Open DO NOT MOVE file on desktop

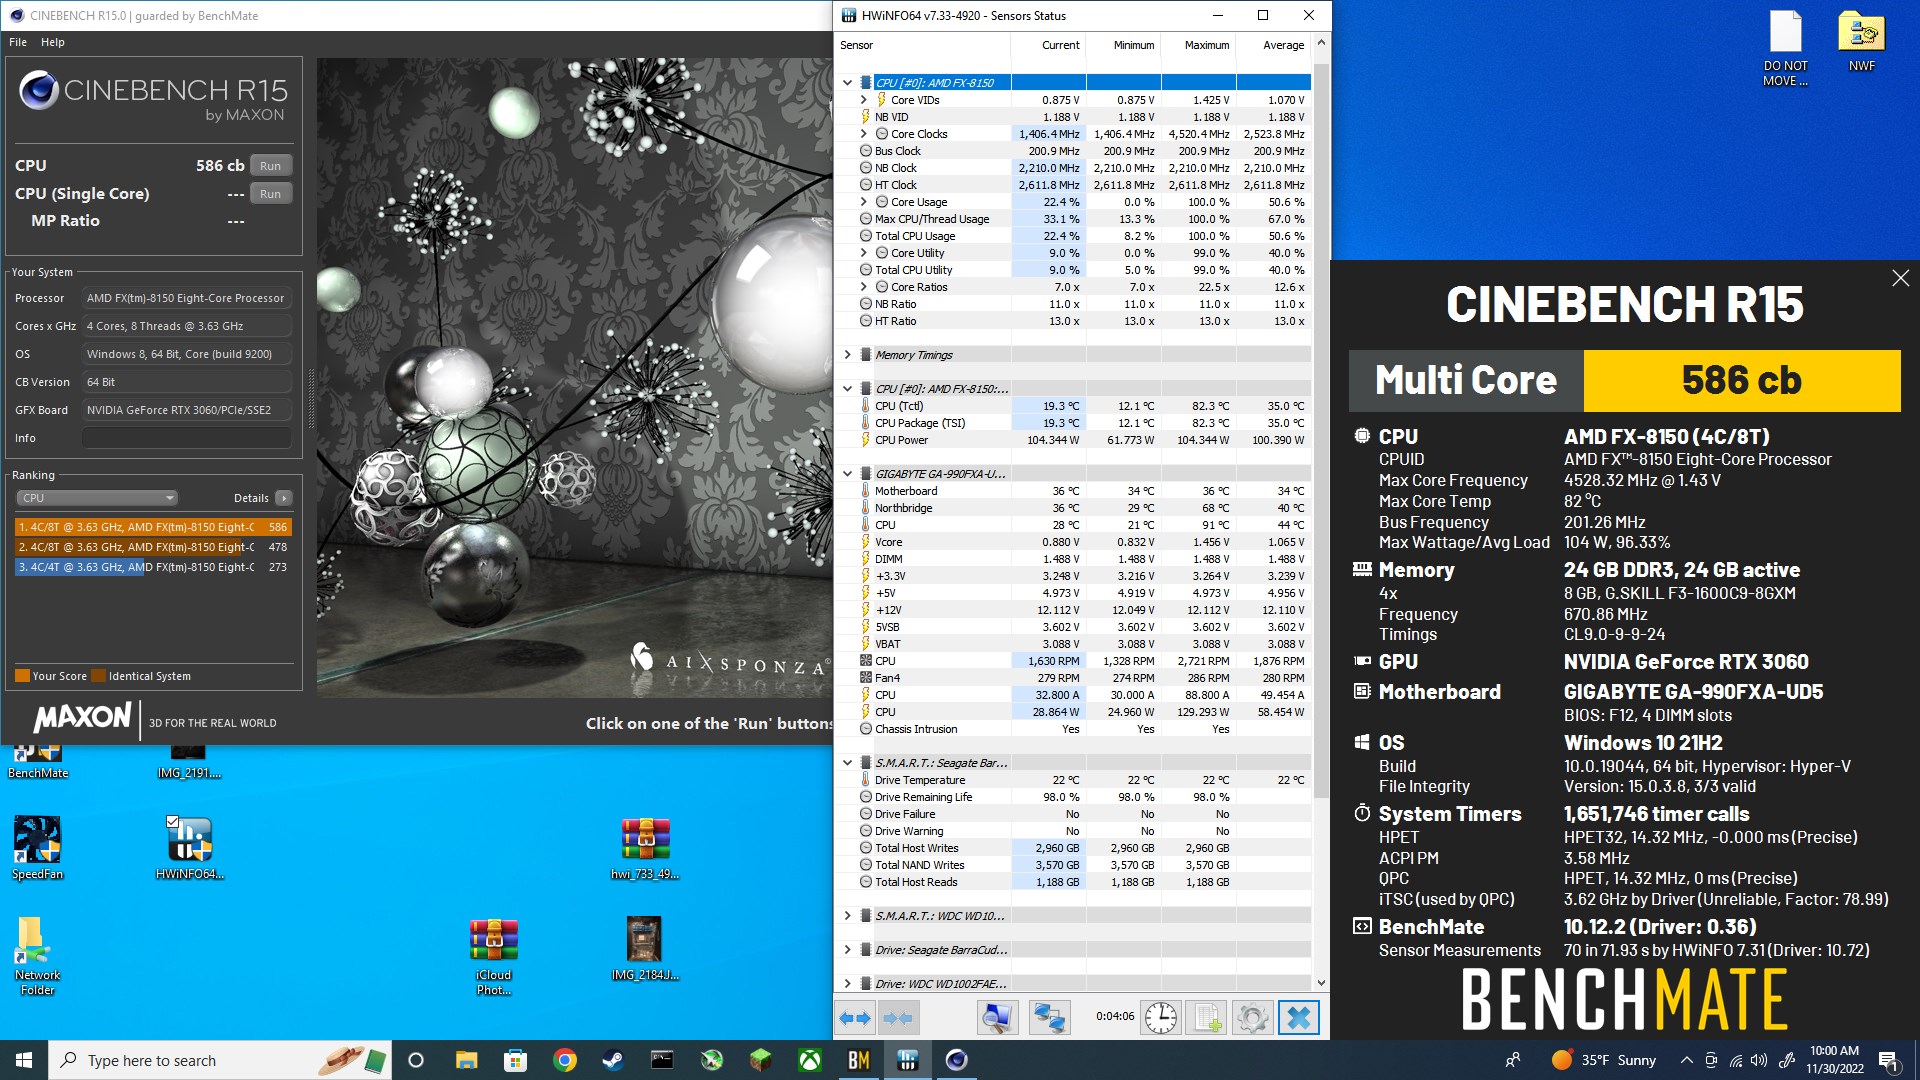(x=1785, y=48)
